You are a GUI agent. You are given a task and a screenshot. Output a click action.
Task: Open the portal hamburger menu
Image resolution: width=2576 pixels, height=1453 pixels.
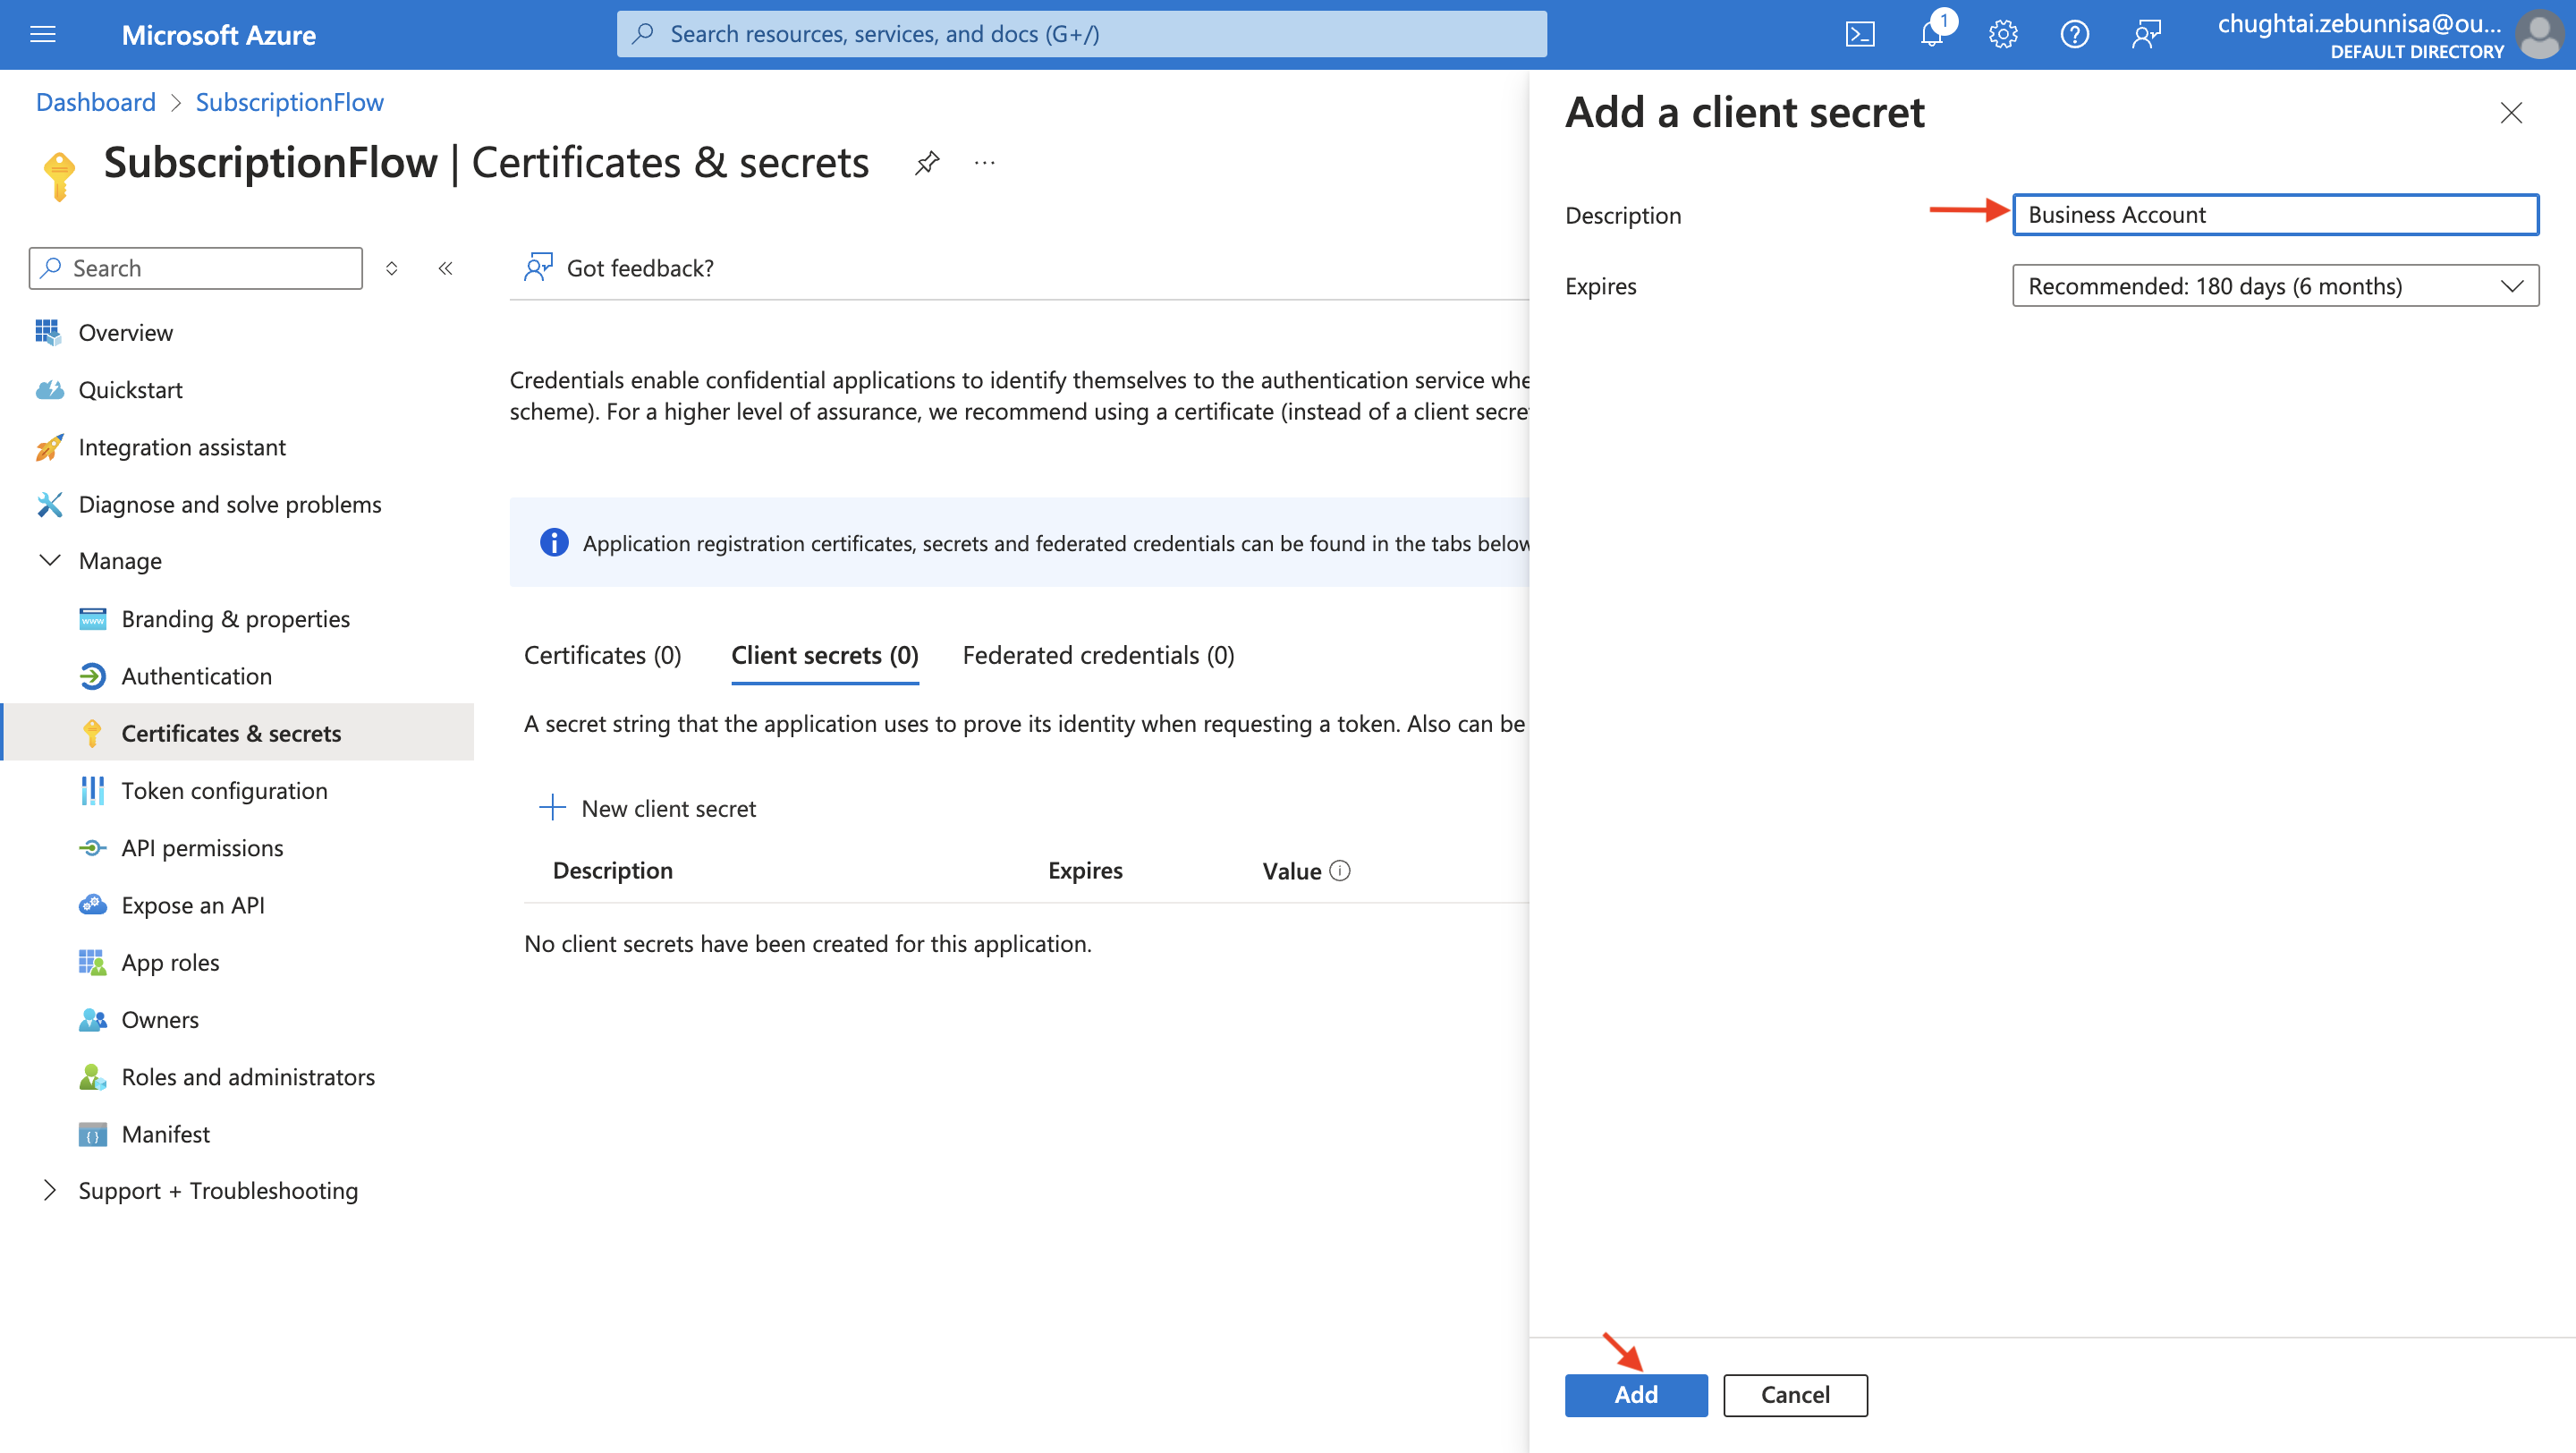(x=43, y=35)
